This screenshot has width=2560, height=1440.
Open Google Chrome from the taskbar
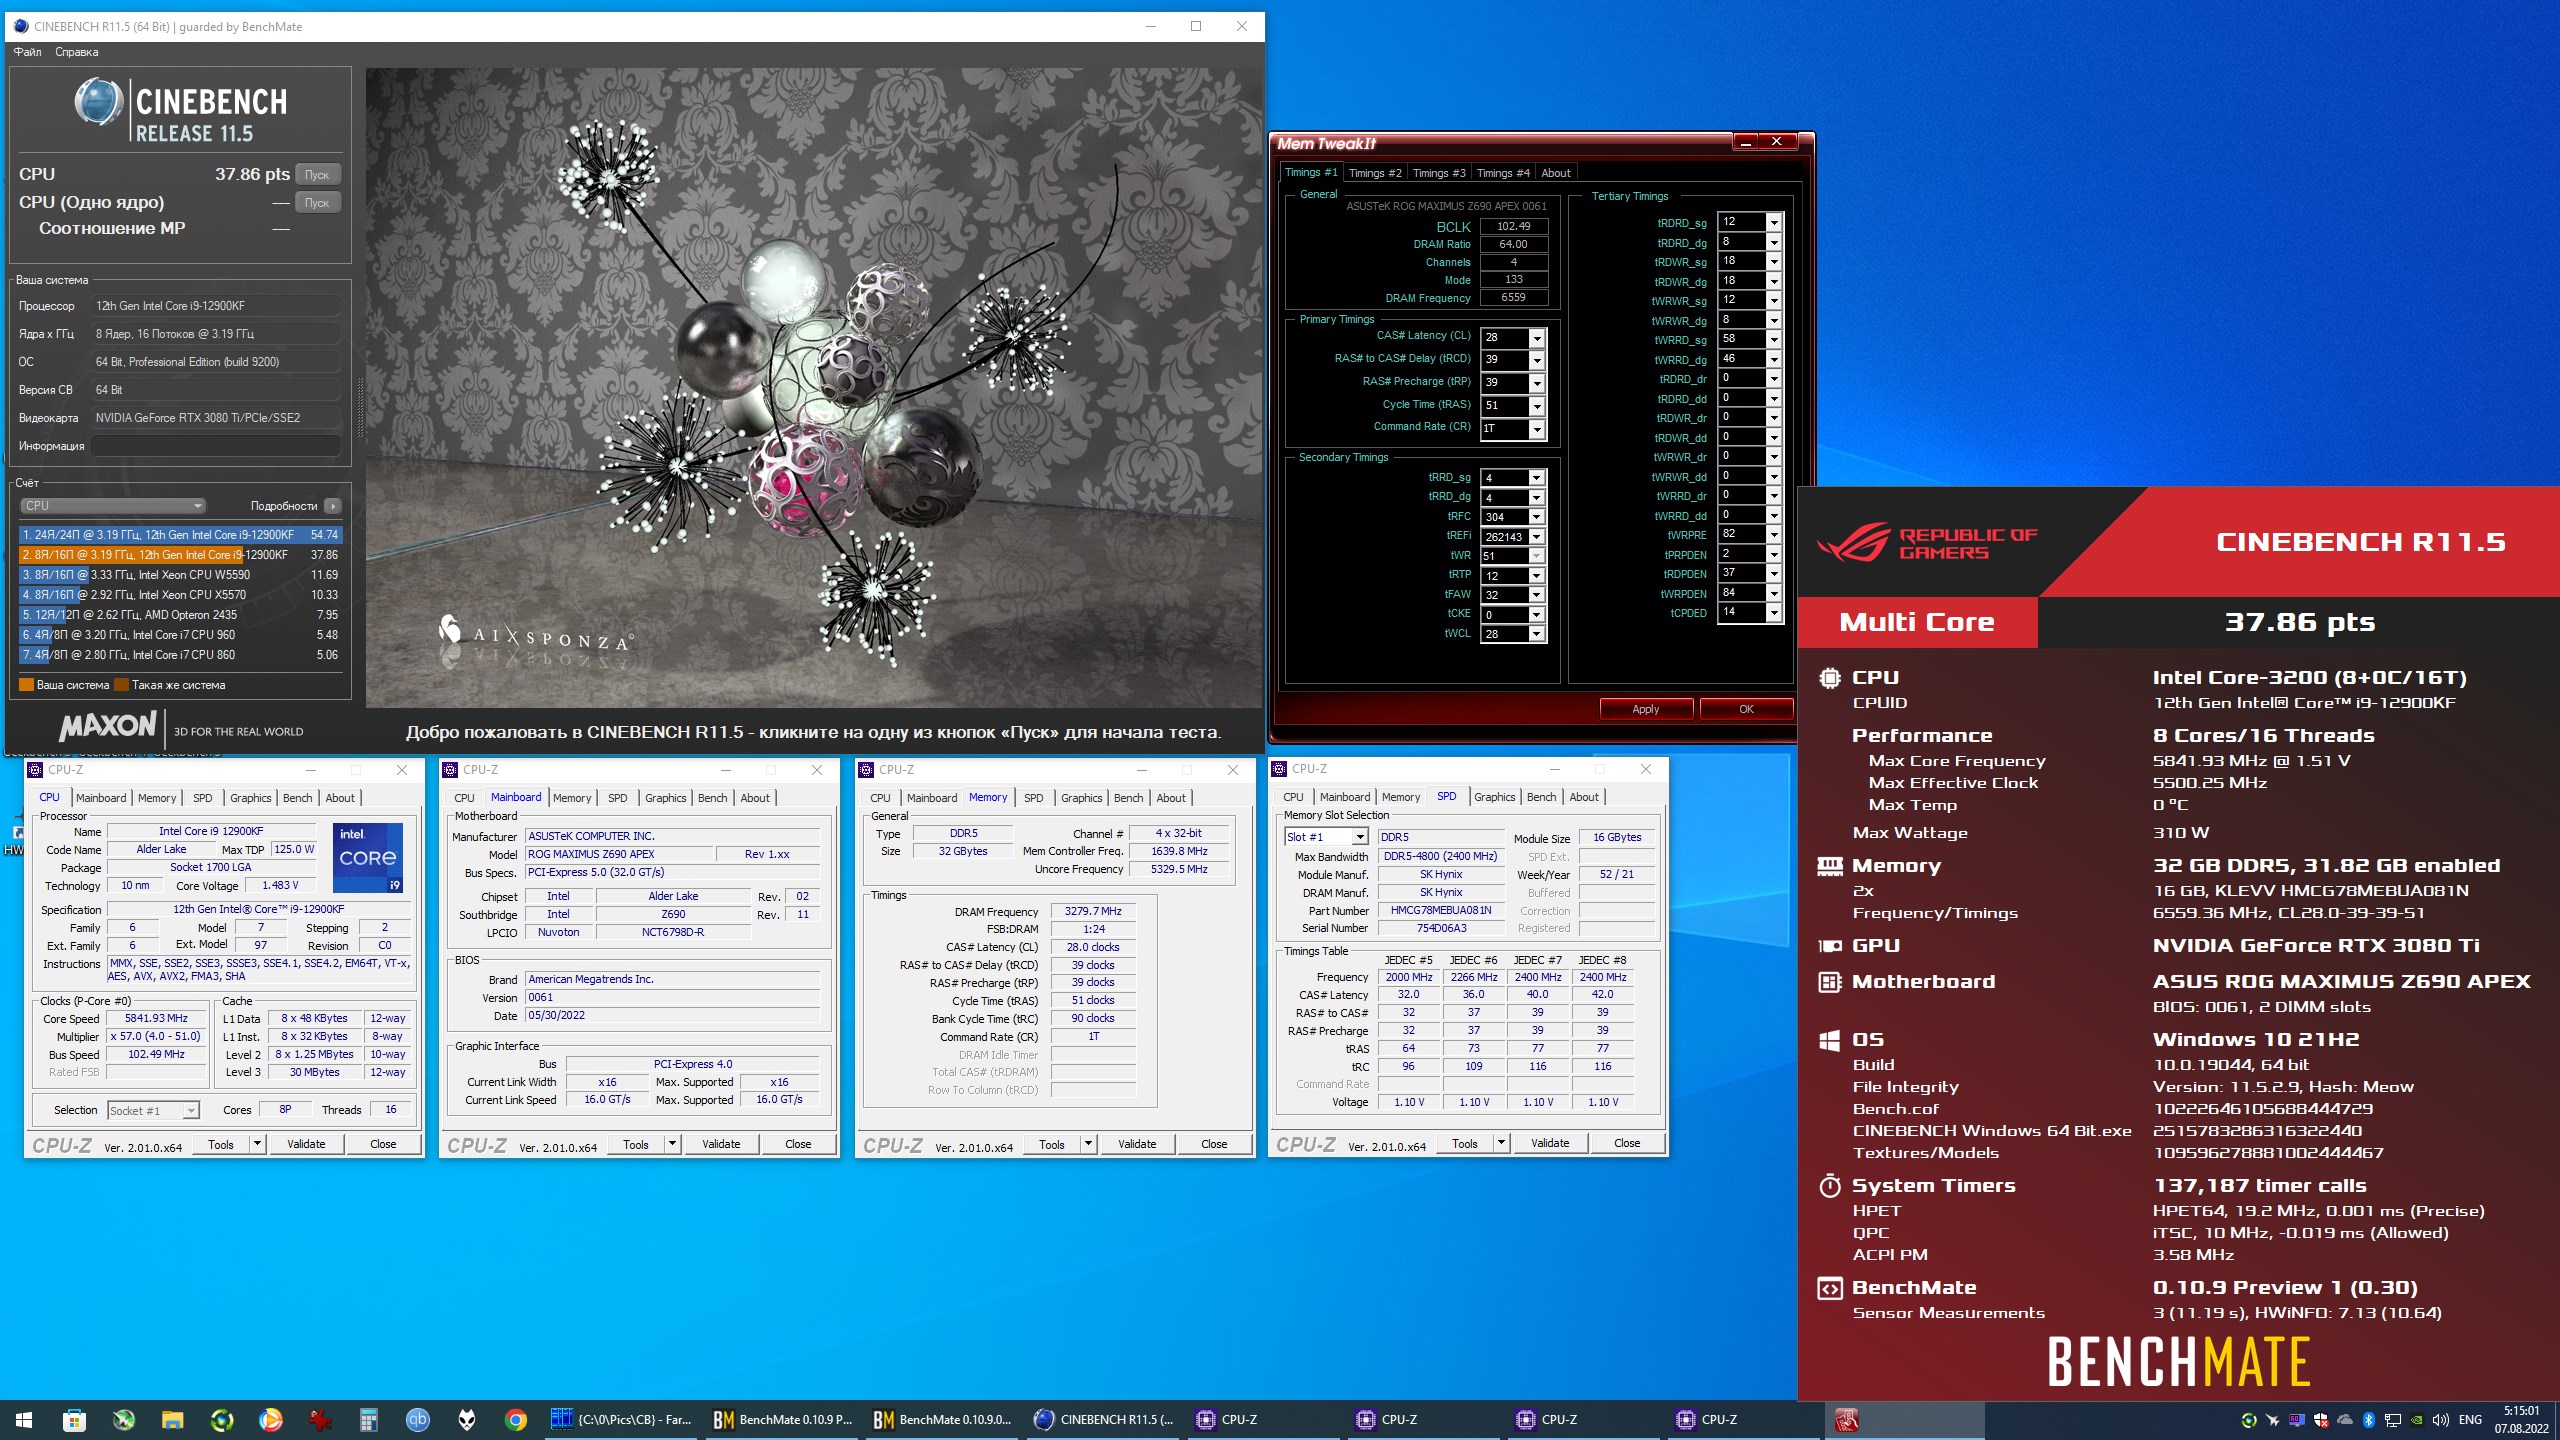(516, 1419)
